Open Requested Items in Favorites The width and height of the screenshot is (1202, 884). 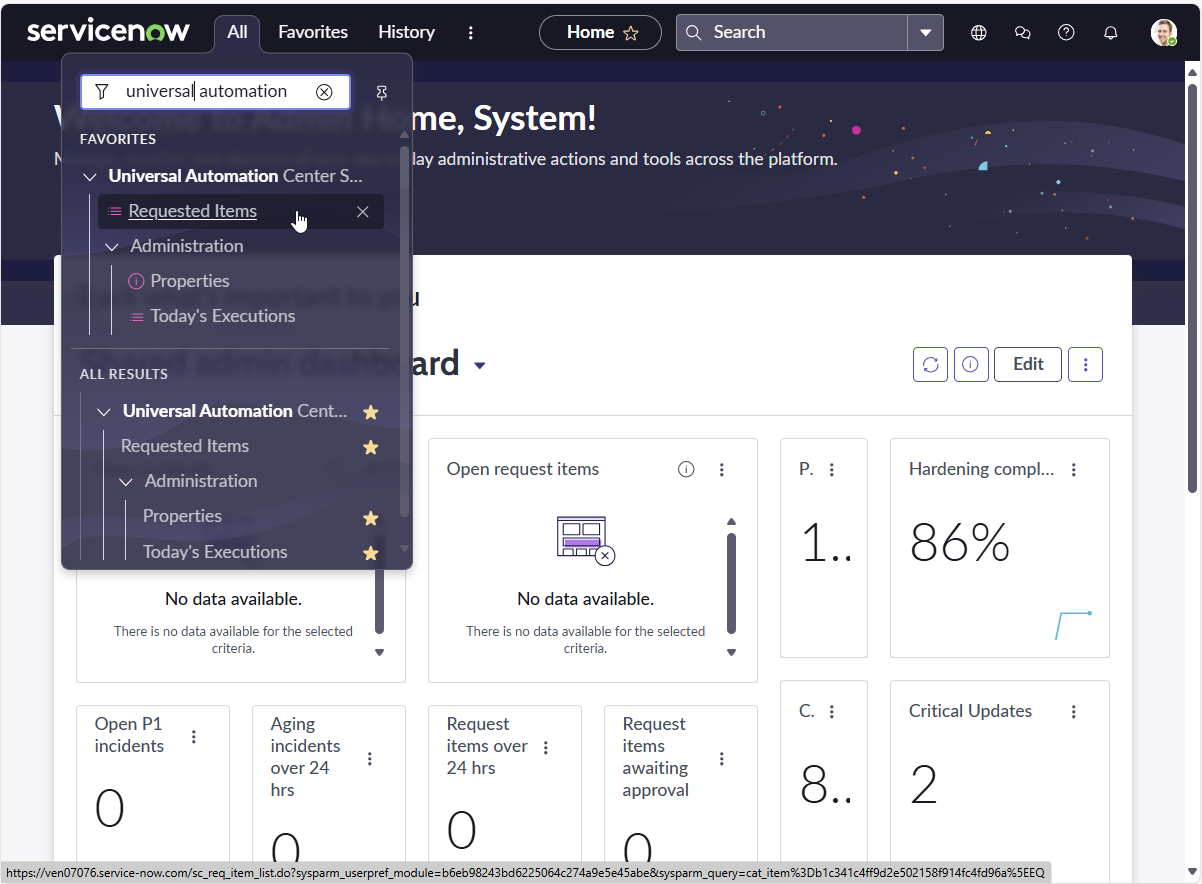point(193,211)
